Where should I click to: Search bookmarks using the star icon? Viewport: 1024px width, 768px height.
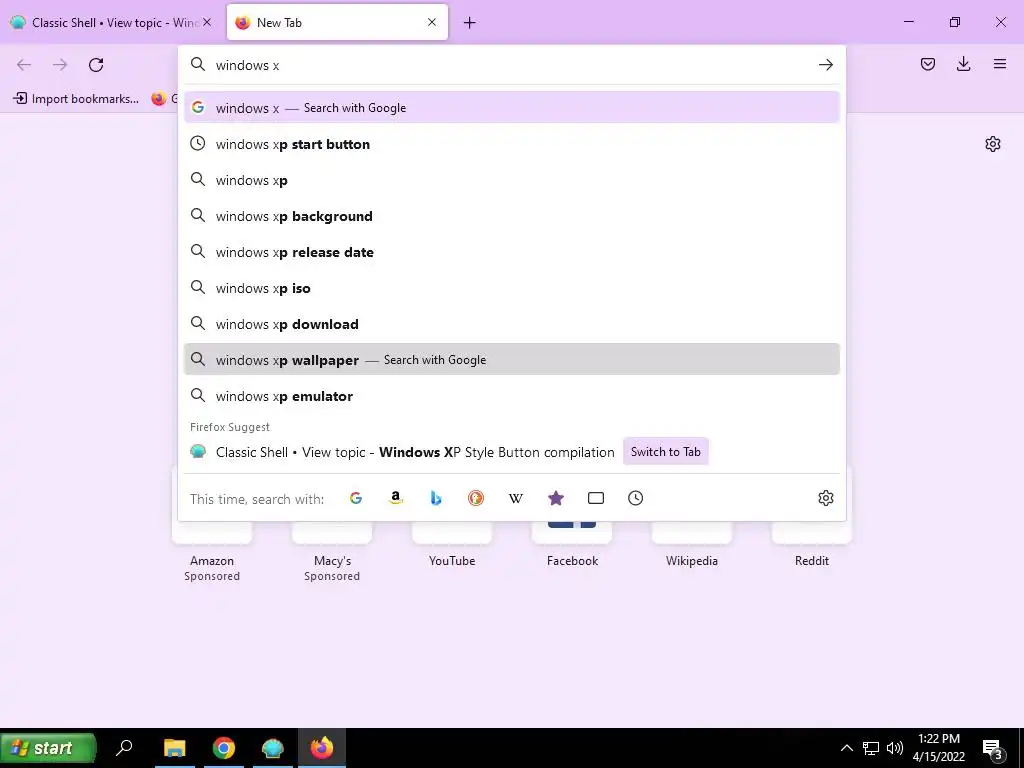coord(556,498)
